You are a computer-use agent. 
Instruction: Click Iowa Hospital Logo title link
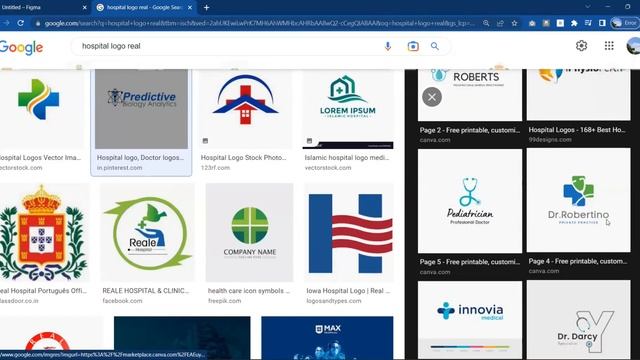[349, 291]
